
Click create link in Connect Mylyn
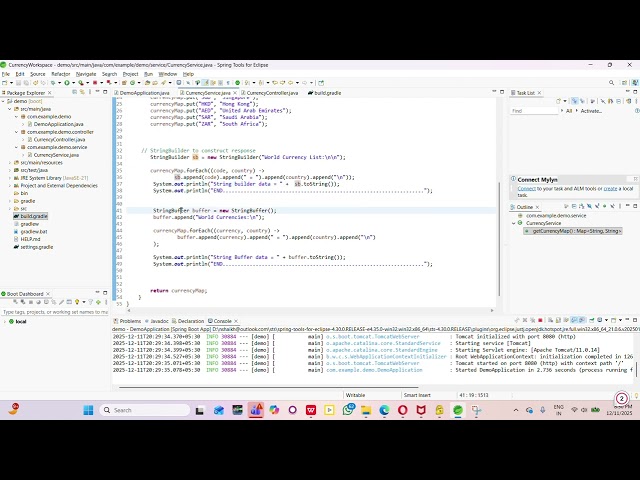(610, 189)
